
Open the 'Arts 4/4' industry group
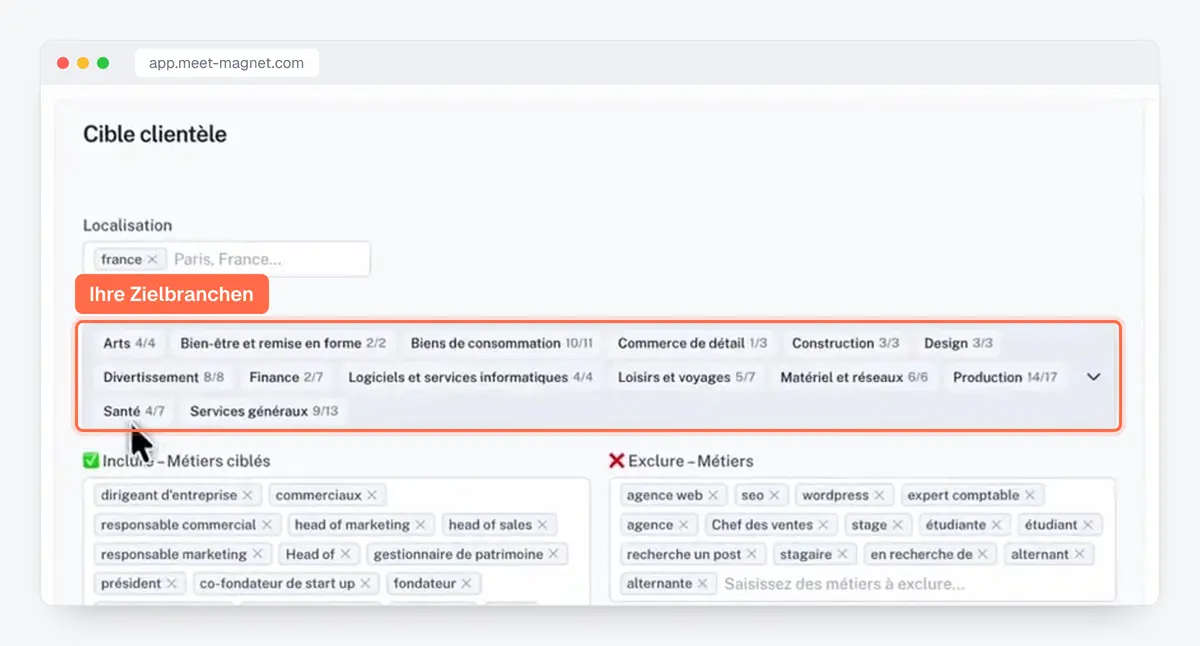pos(129,343)
